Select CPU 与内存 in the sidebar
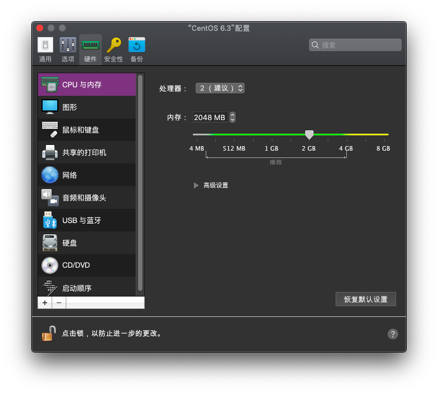 pos(87,85)
